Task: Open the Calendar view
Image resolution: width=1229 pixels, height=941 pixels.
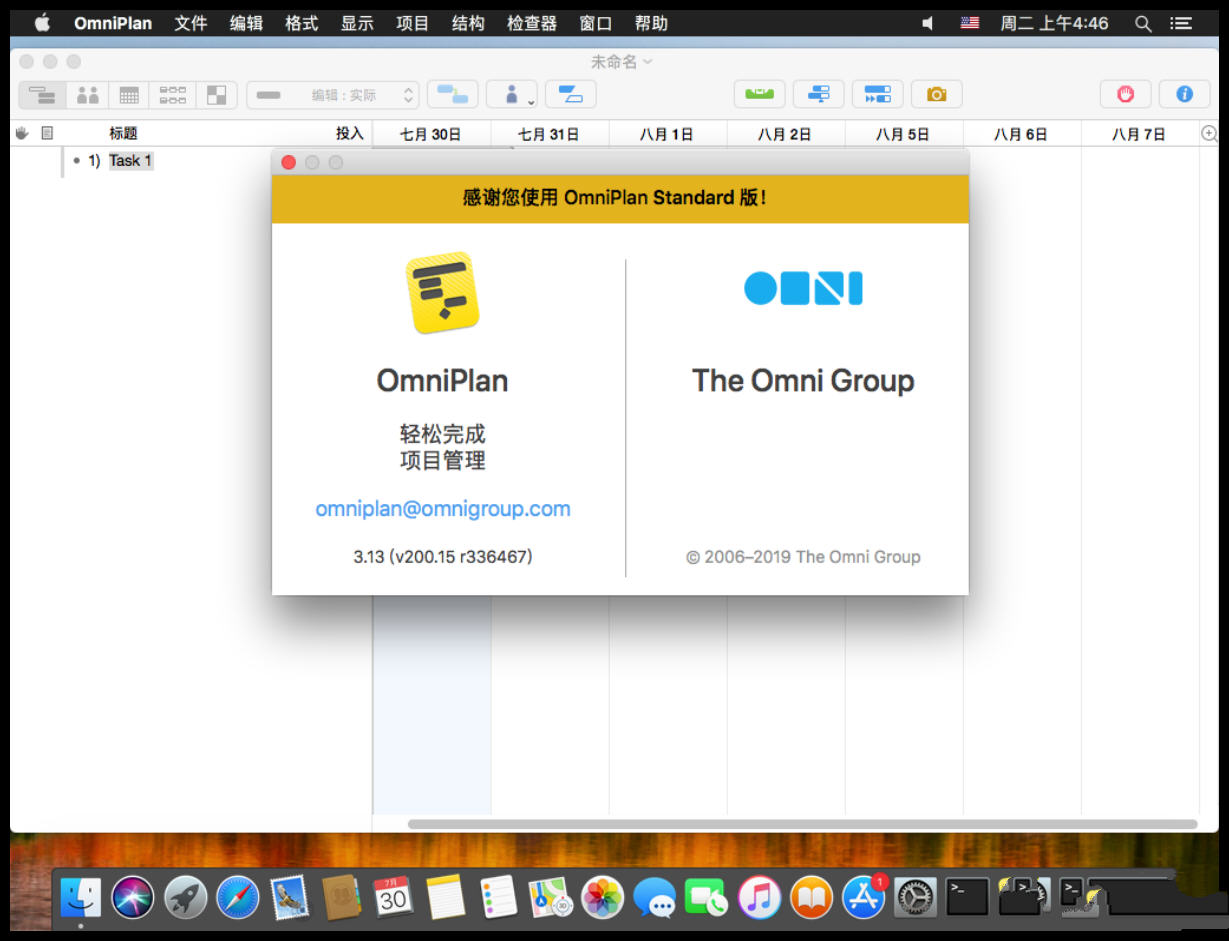Action: coord(129,95)
